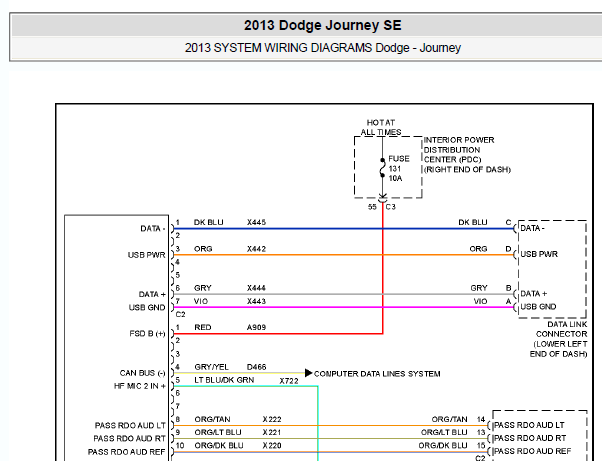The image size is (602, 461).
Task: Click the "X722" circuit code
Action: [289, 381]
